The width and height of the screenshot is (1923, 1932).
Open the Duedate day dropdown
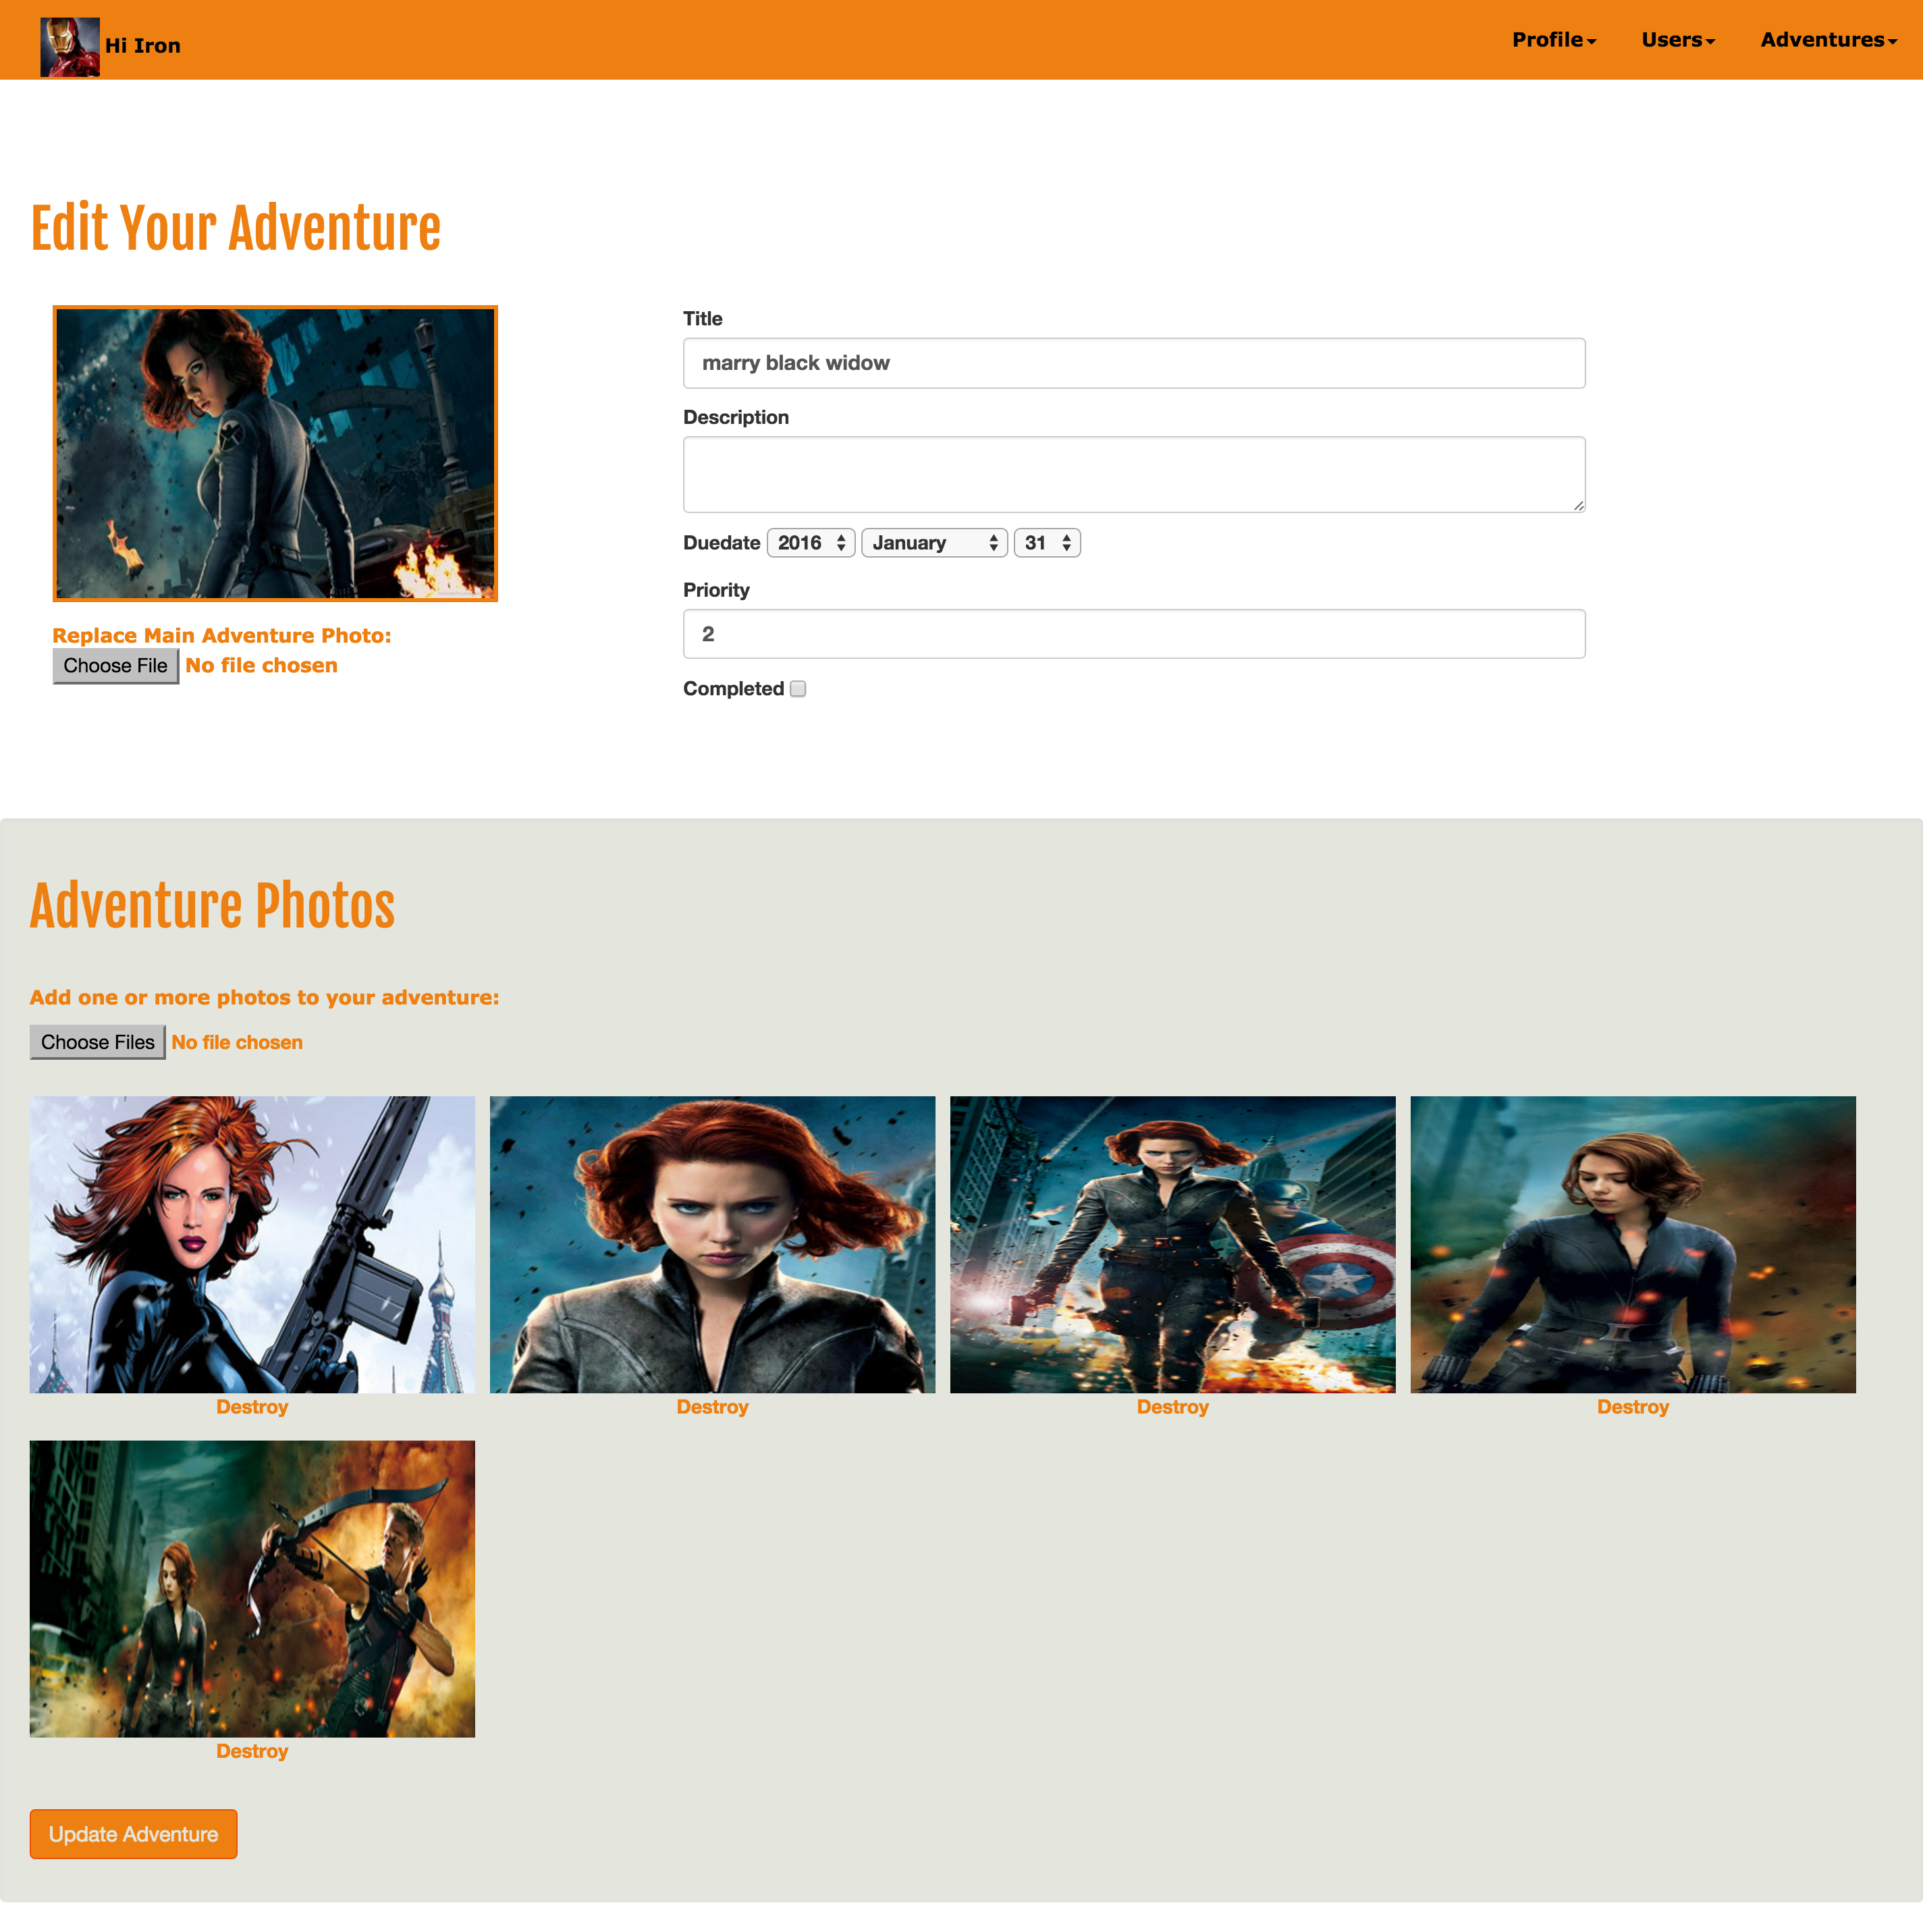coord(1047,543)
